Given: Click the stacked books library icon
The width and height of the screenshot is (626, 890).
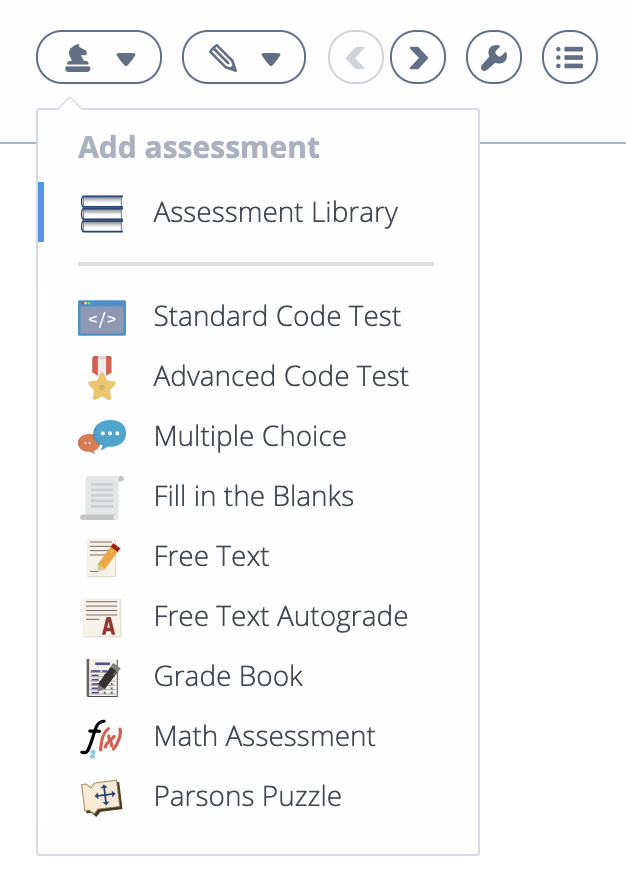Looking at the screenshot, I should (x=102, y=213).
